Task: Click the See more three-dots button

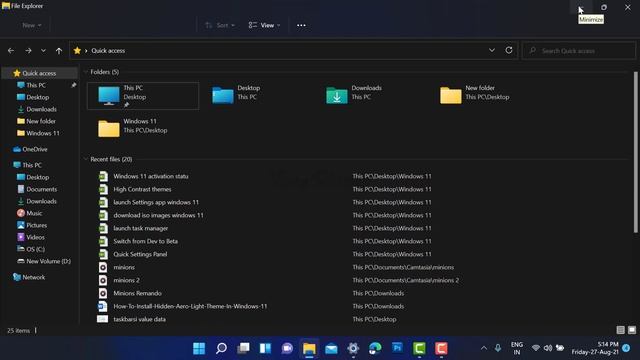Action: (301, 25)
